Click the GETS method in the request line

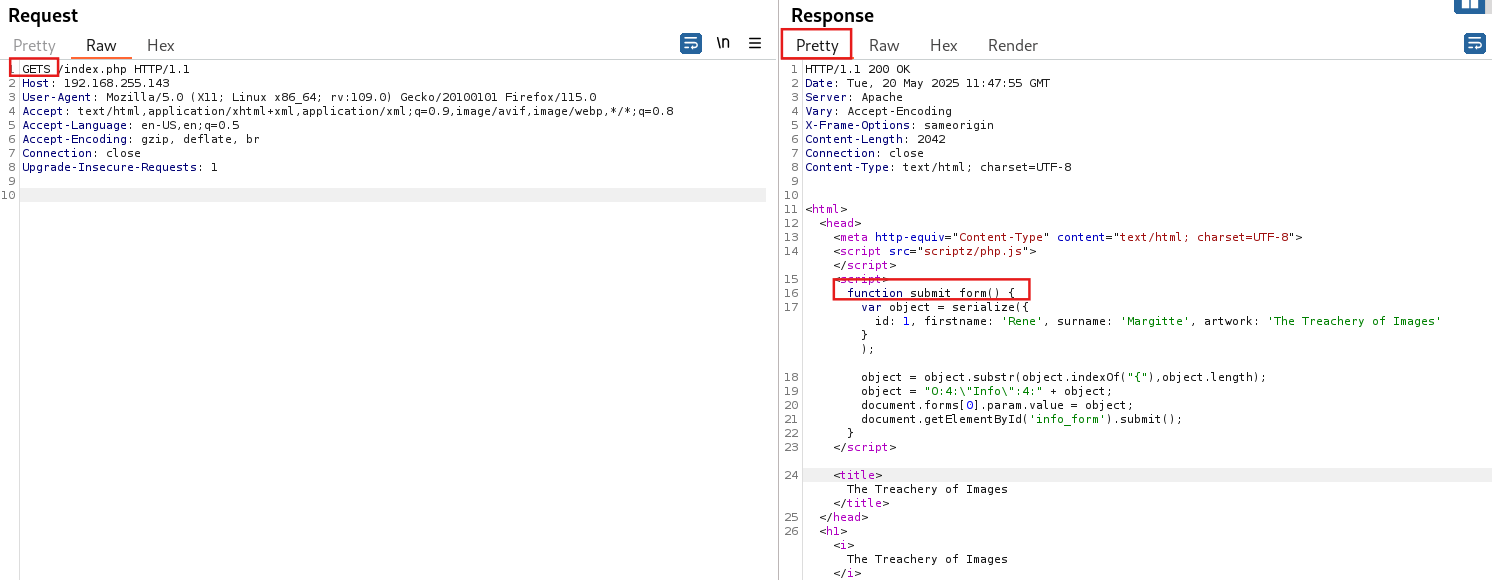point(36,69)
